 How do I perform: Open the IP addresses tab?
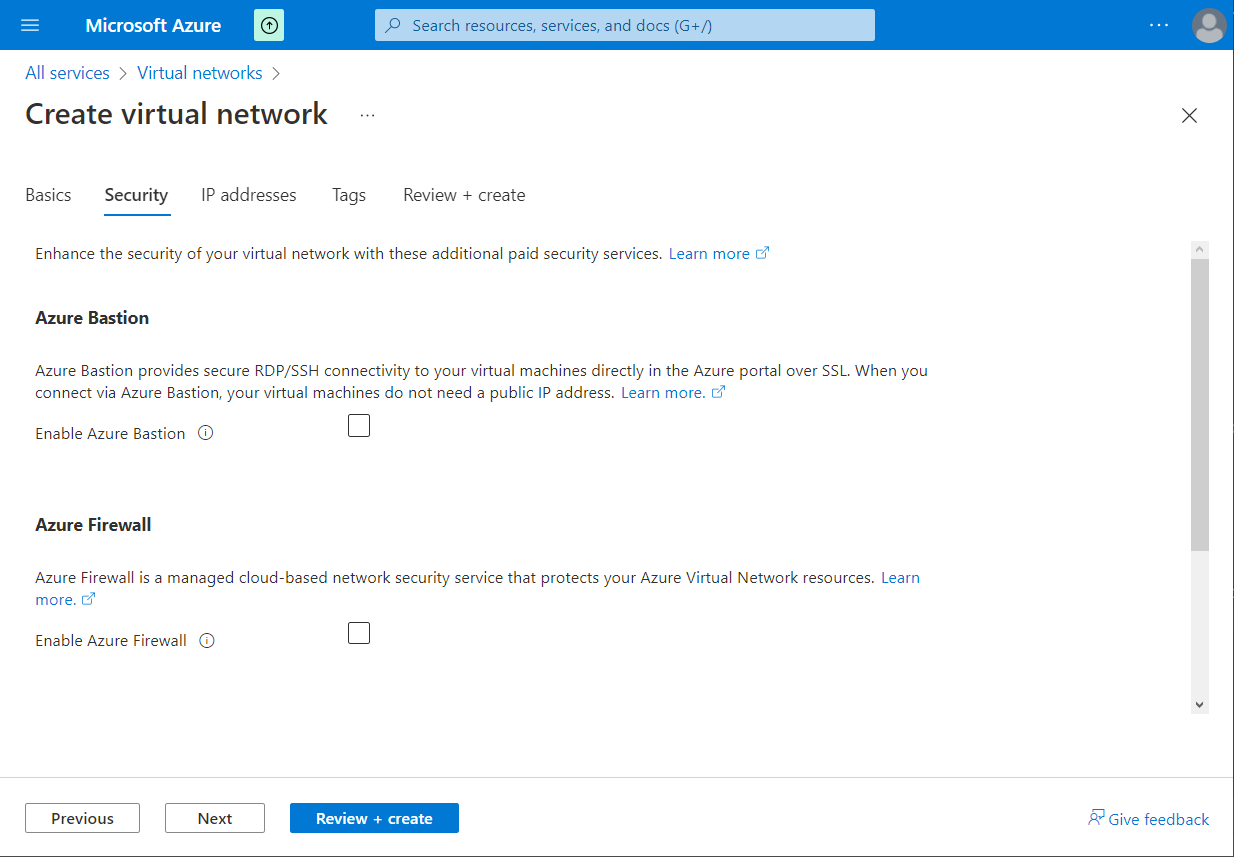(249, 195)
